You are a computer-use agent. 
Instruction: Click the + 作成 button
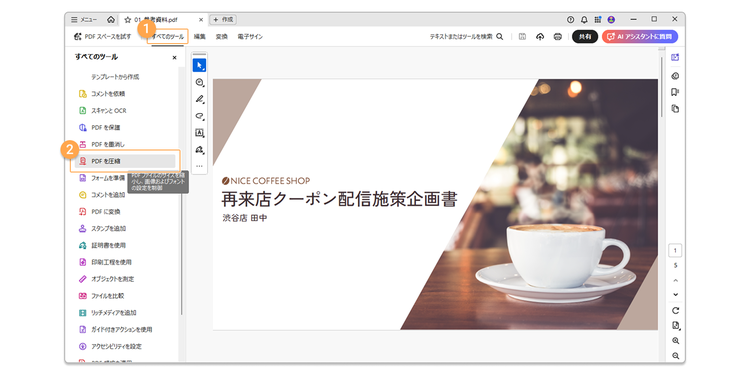(223, 20)
